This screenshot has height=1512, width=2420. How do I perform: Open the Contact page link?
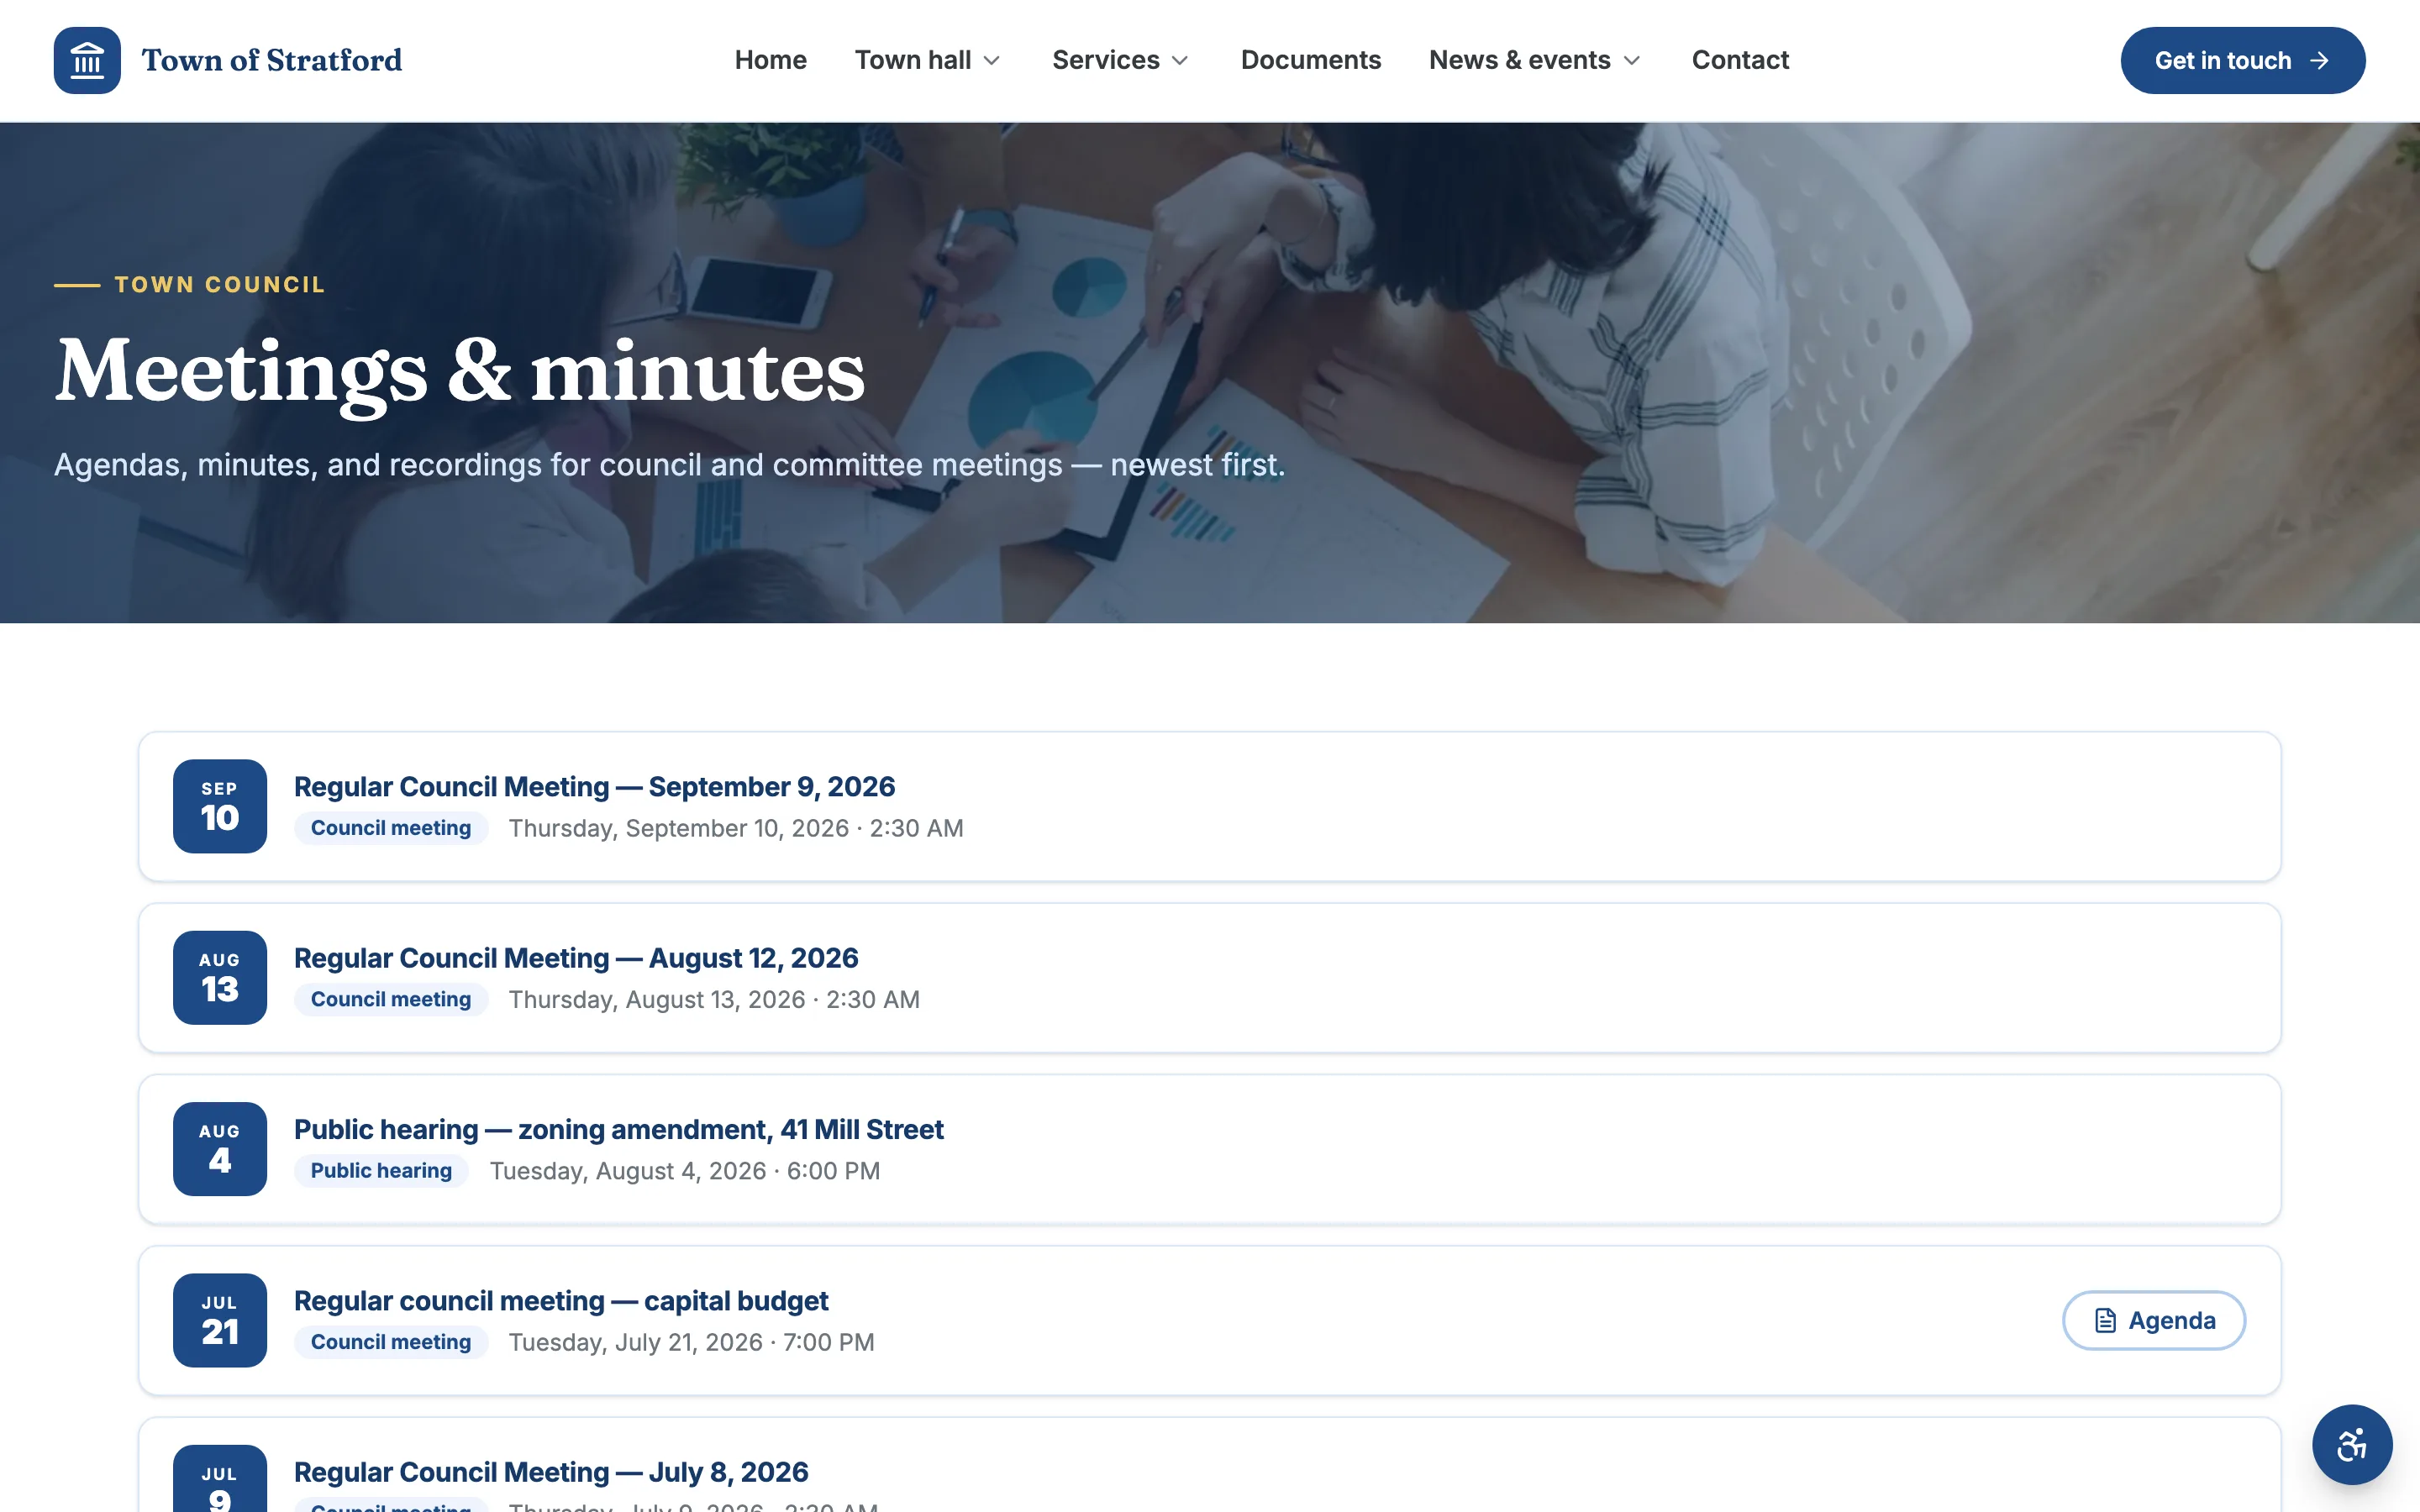click(1740, 60)
